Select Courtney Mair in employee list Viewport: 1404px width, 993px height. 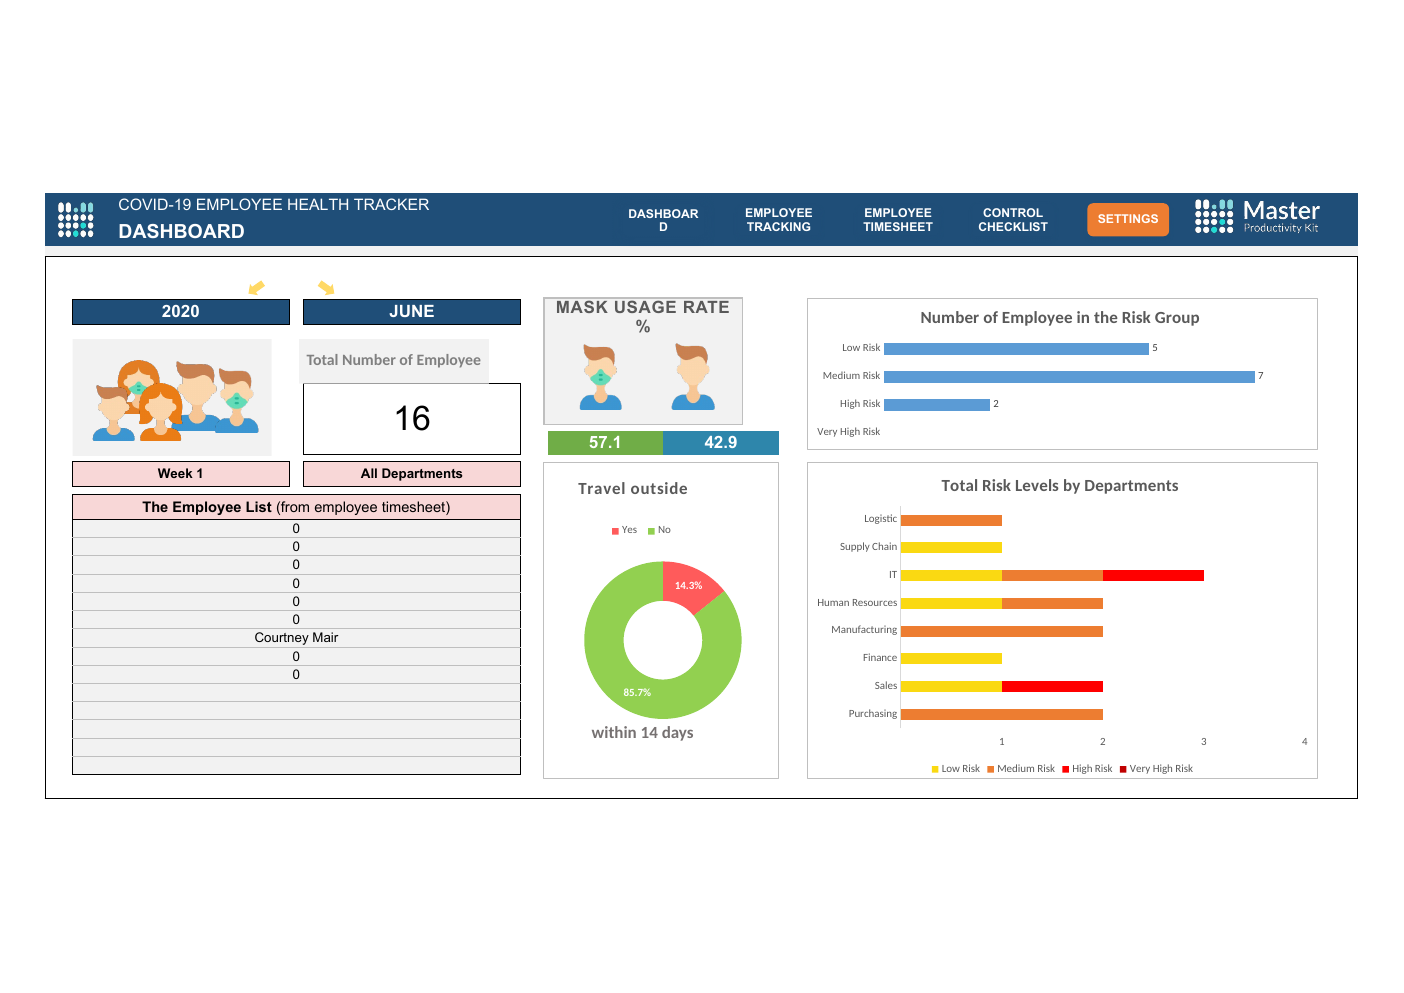tap(296, 638)
